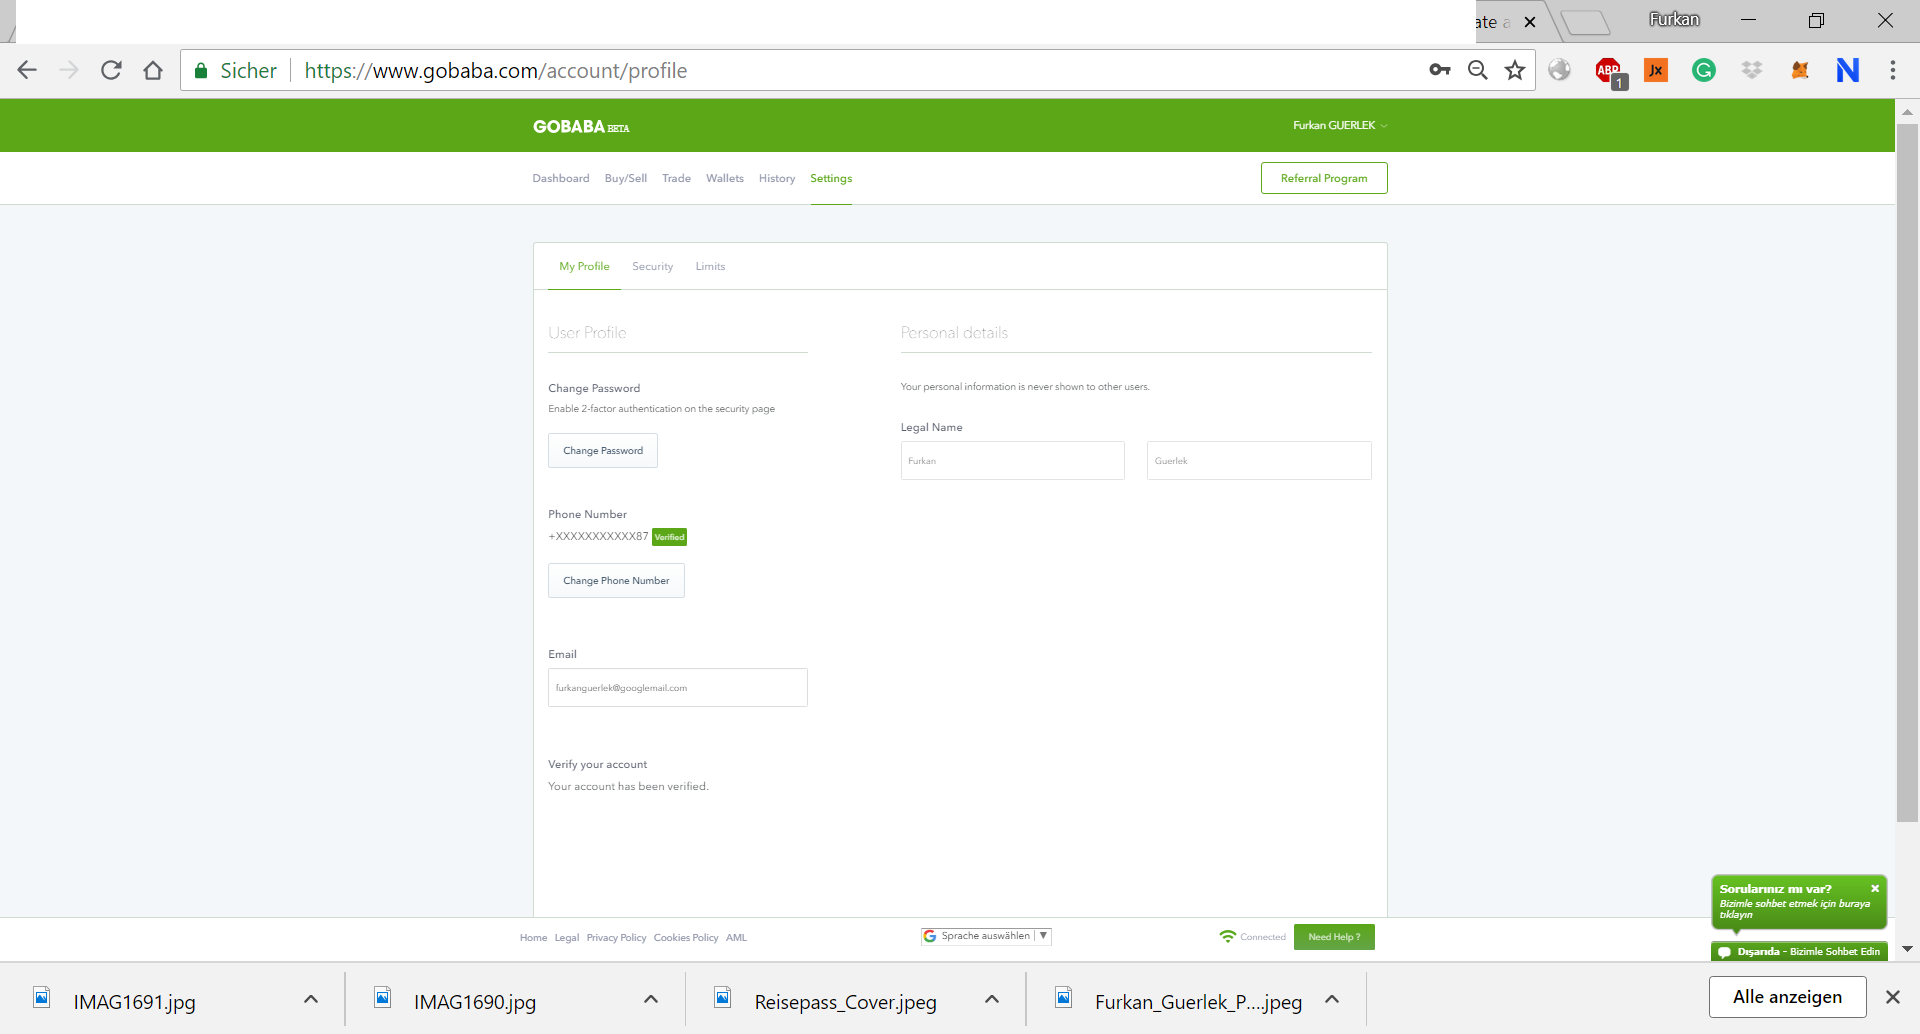Click the scrollbar down arrow
Viewport: 1920px width, 1034px height.
pos(1907,949)
